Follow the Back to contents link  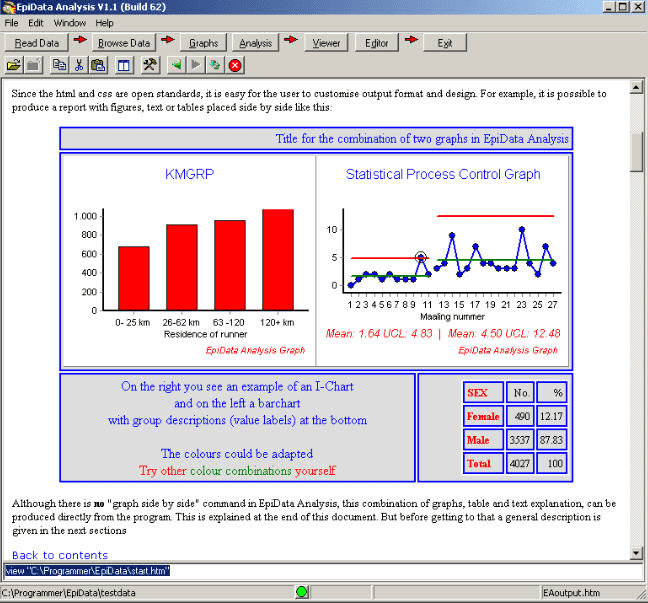point(60,555)
